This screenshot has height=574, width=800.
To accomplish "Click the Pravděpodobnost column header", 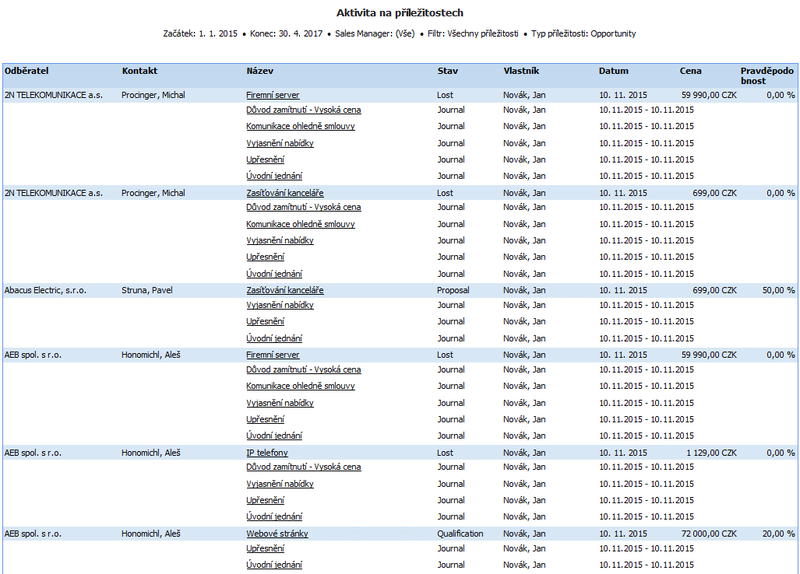I will pyautogui.click(x=767, y=76).
